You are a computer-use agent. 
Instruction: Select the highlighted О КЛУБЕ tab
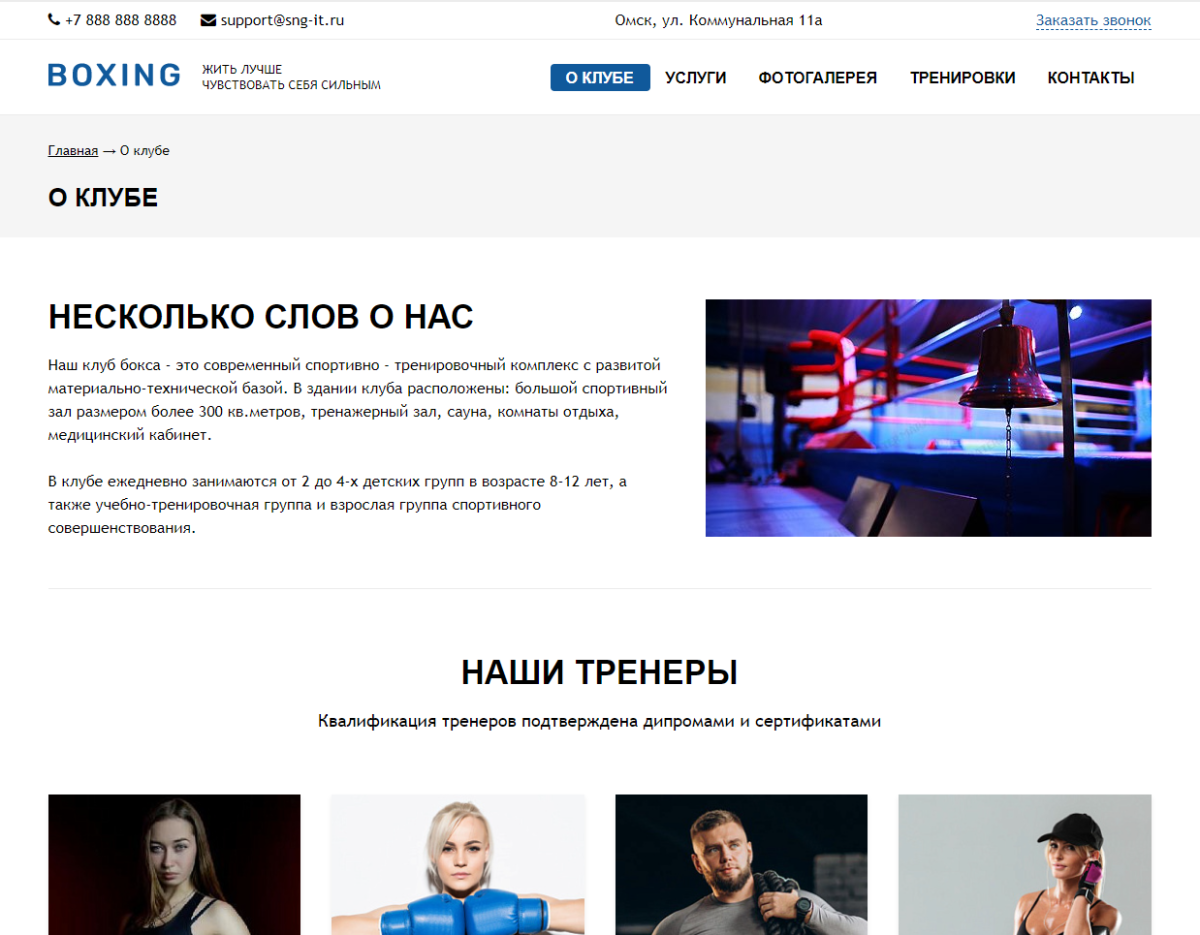[600, 77]
